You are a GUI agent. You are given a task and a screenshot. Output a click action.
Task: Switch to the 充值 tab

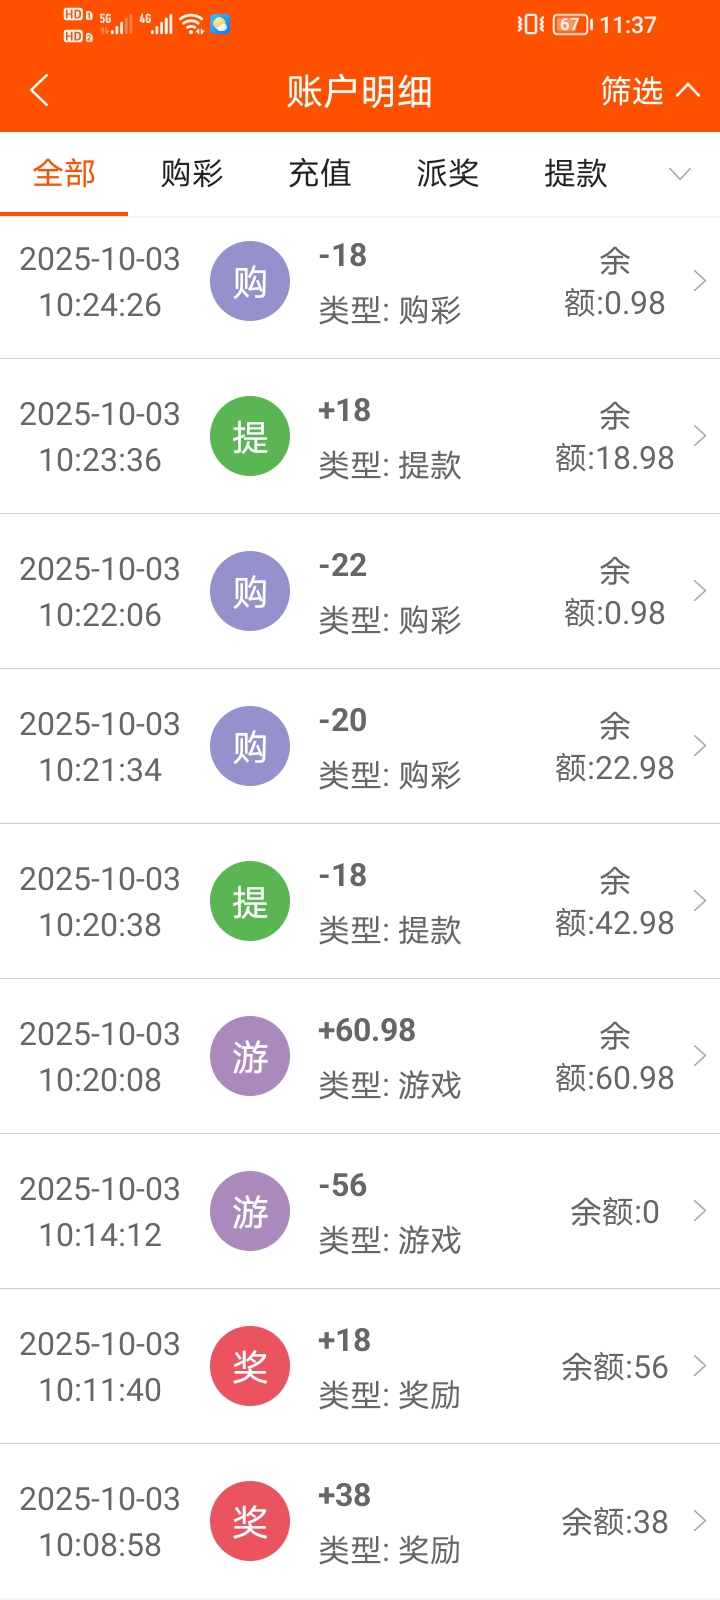320,174
